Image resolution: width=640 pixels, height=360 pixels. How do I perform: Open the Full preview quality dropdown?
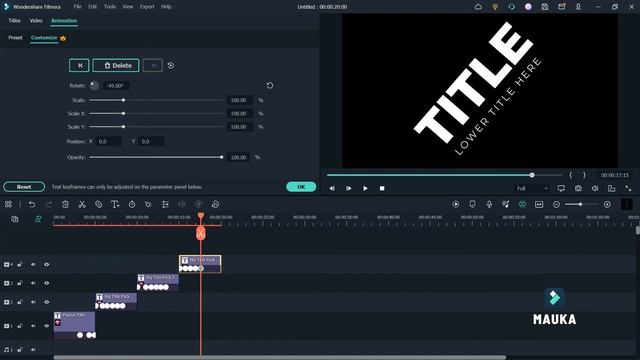click(x=532, y=188)
